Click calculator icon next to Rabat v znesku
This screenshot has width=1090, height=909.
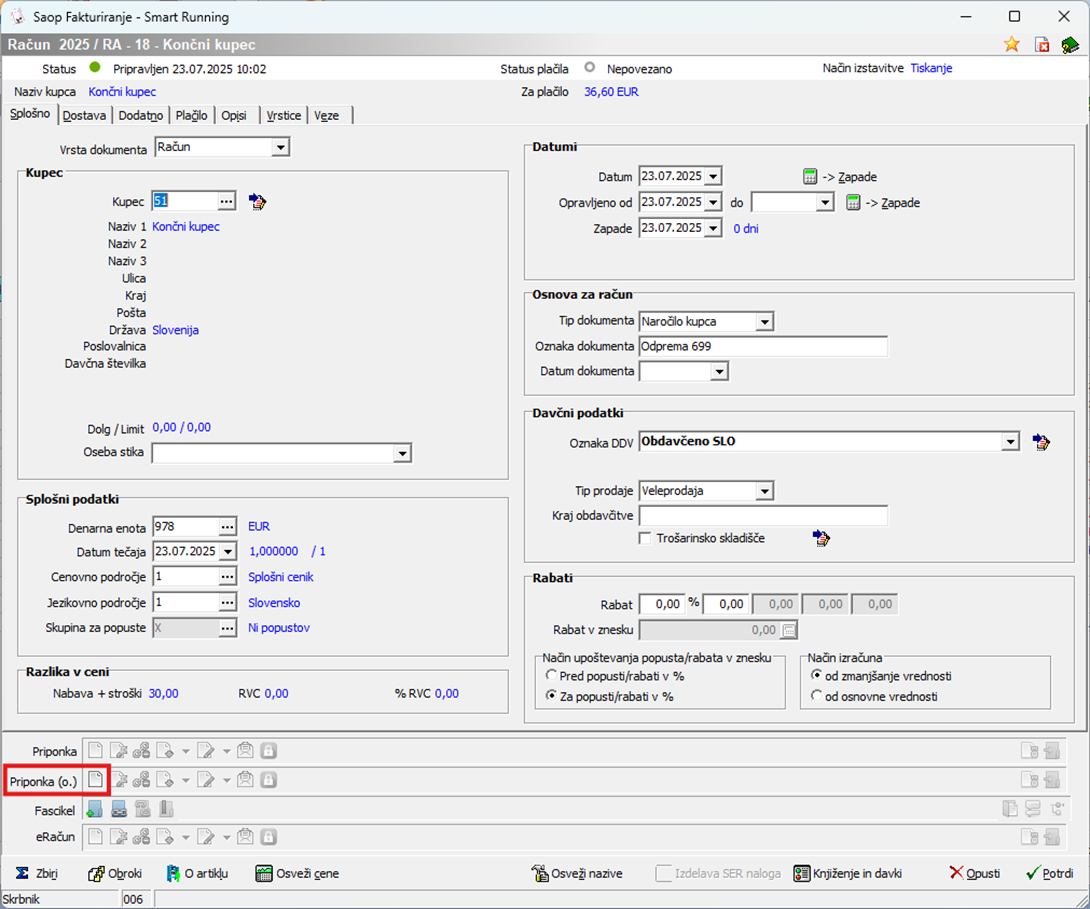pyautogui.click(x=789, y=630)
